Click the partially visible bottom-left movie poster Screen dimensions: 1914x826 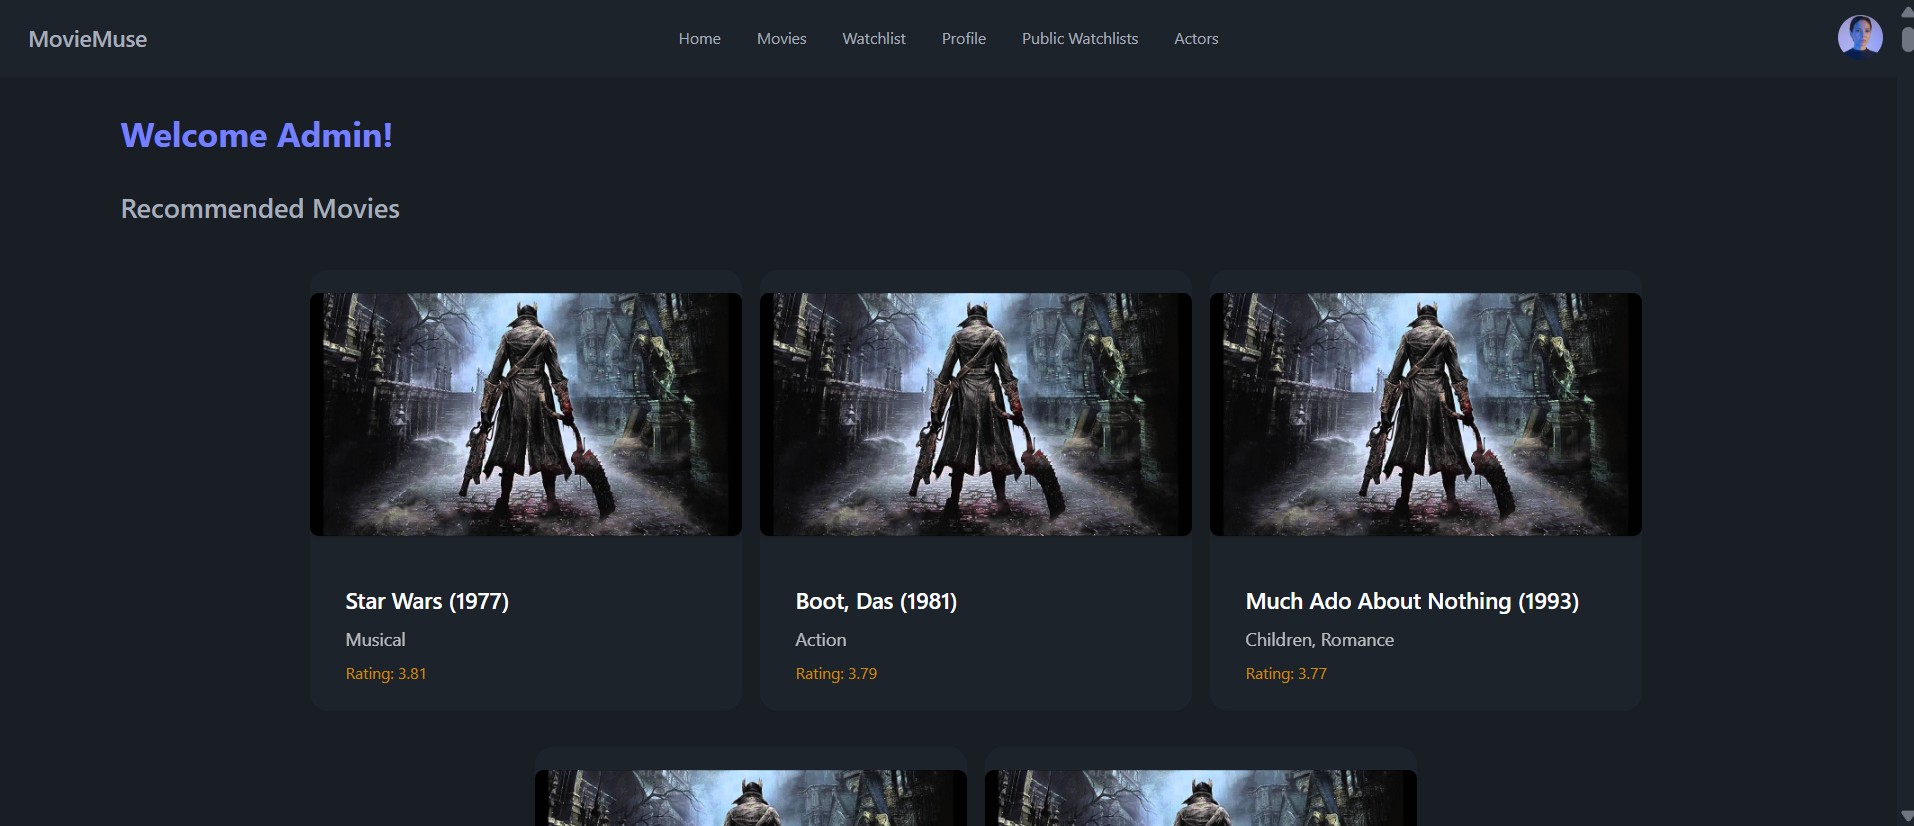(750, 798)
